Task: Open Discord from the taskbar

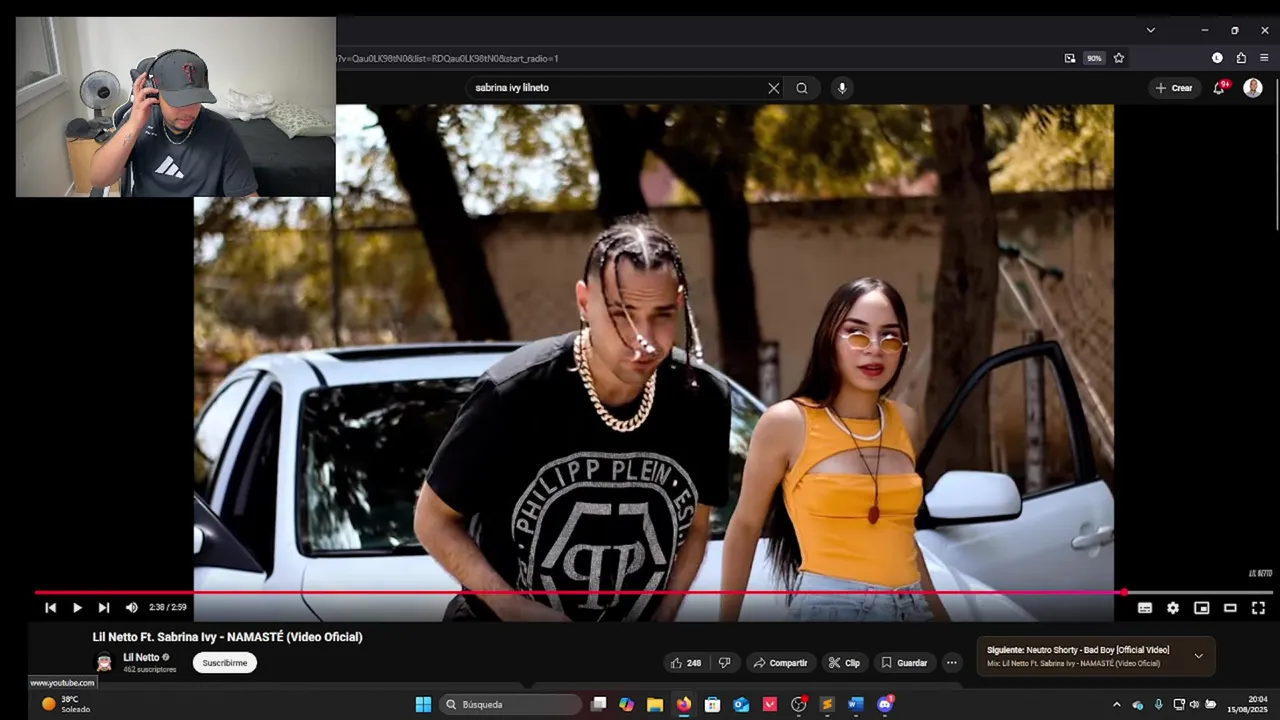Action: point(885,704)
